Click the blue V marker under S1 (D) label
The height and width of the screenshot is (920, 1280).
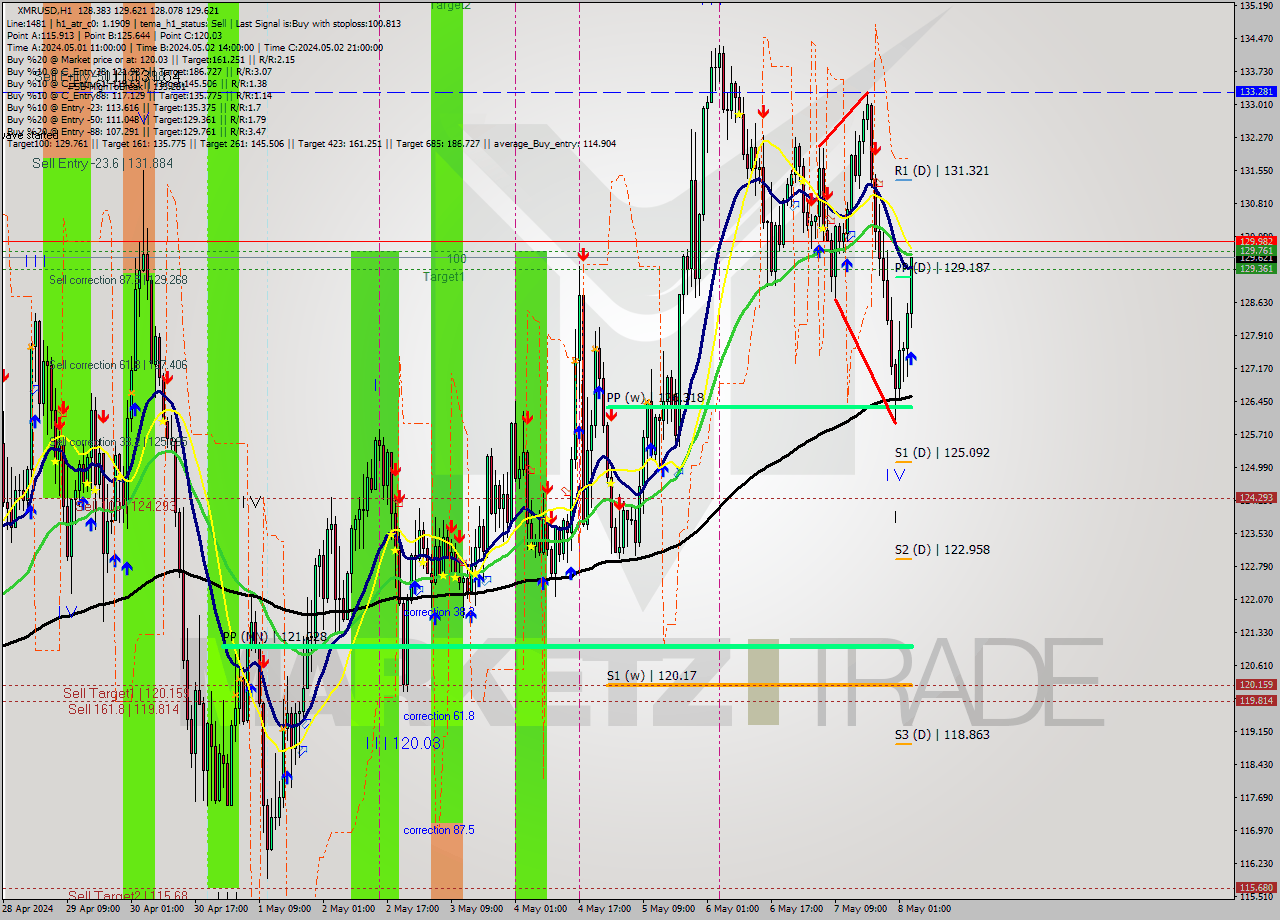click(899, 475)
